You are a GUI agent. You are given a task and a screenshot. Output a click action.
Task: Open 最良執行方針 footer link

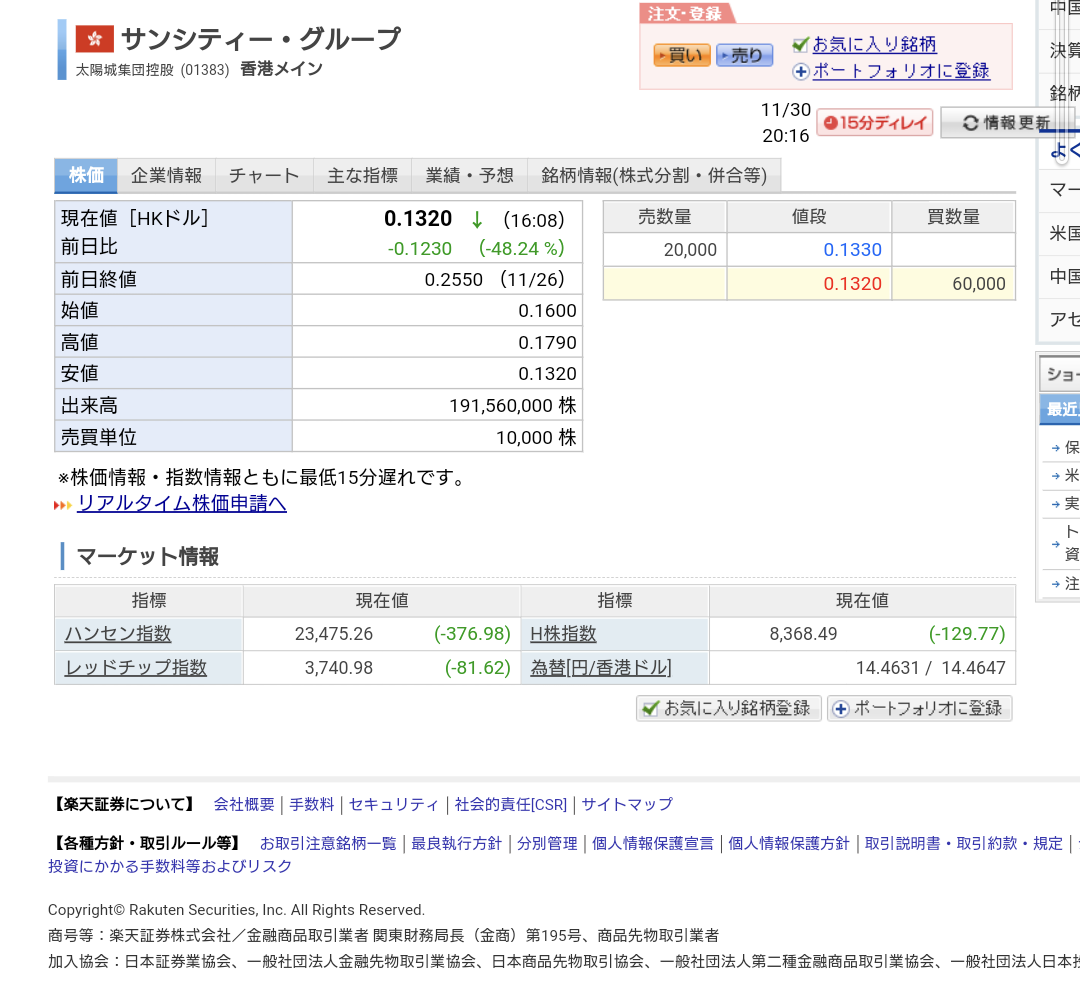[x=456, y=844]
